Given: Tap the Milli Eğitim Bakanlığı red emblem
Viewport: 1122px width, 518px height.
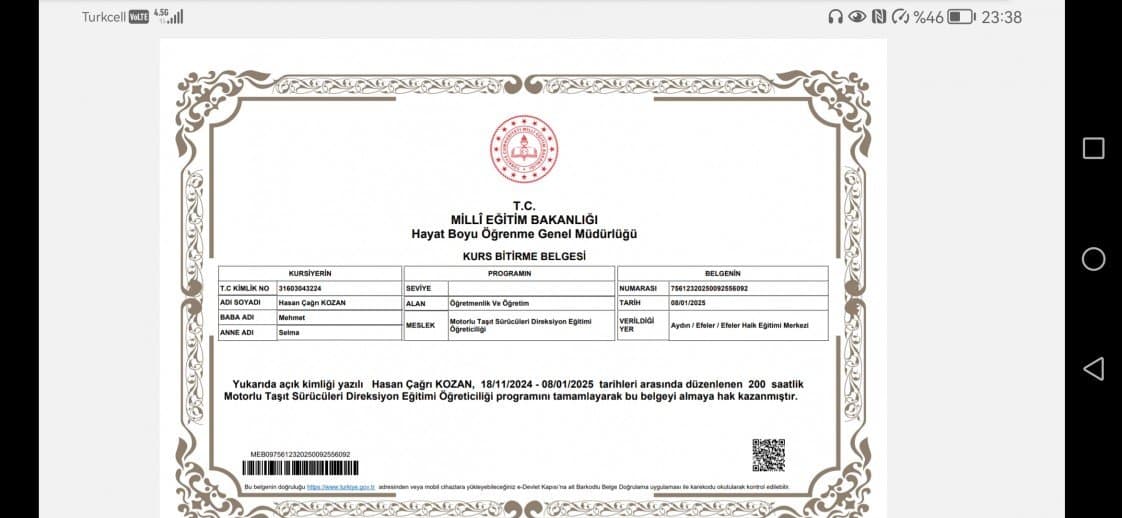Looking at the screenshot, I should coord(523,149).
